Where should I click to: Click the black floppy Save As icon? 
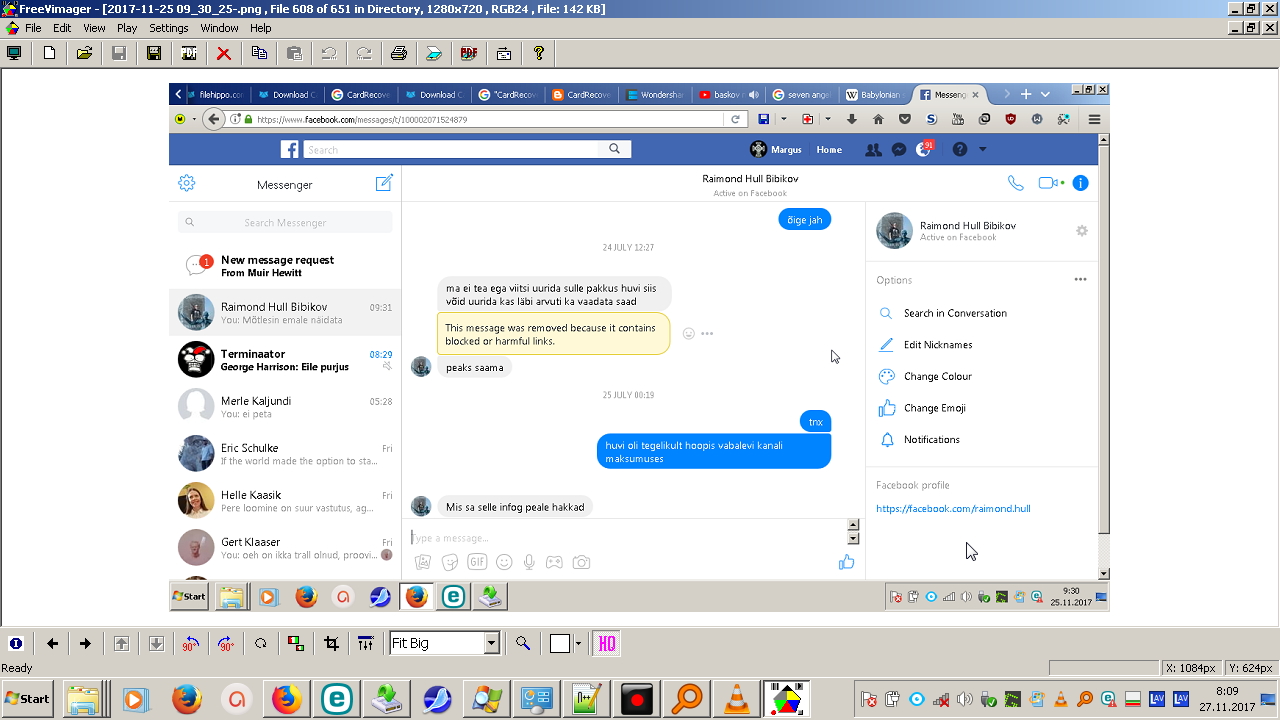(x=154, y=53)
